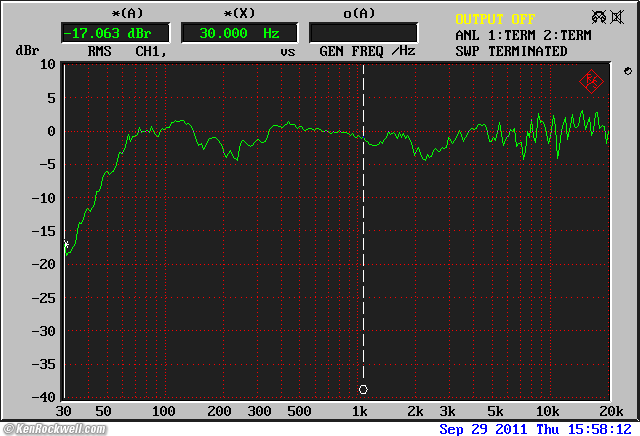Click the 30.000 Hz frequency readout
This screenshot has width=640, height=436.
pyautogui.click(x=240, y=33)
